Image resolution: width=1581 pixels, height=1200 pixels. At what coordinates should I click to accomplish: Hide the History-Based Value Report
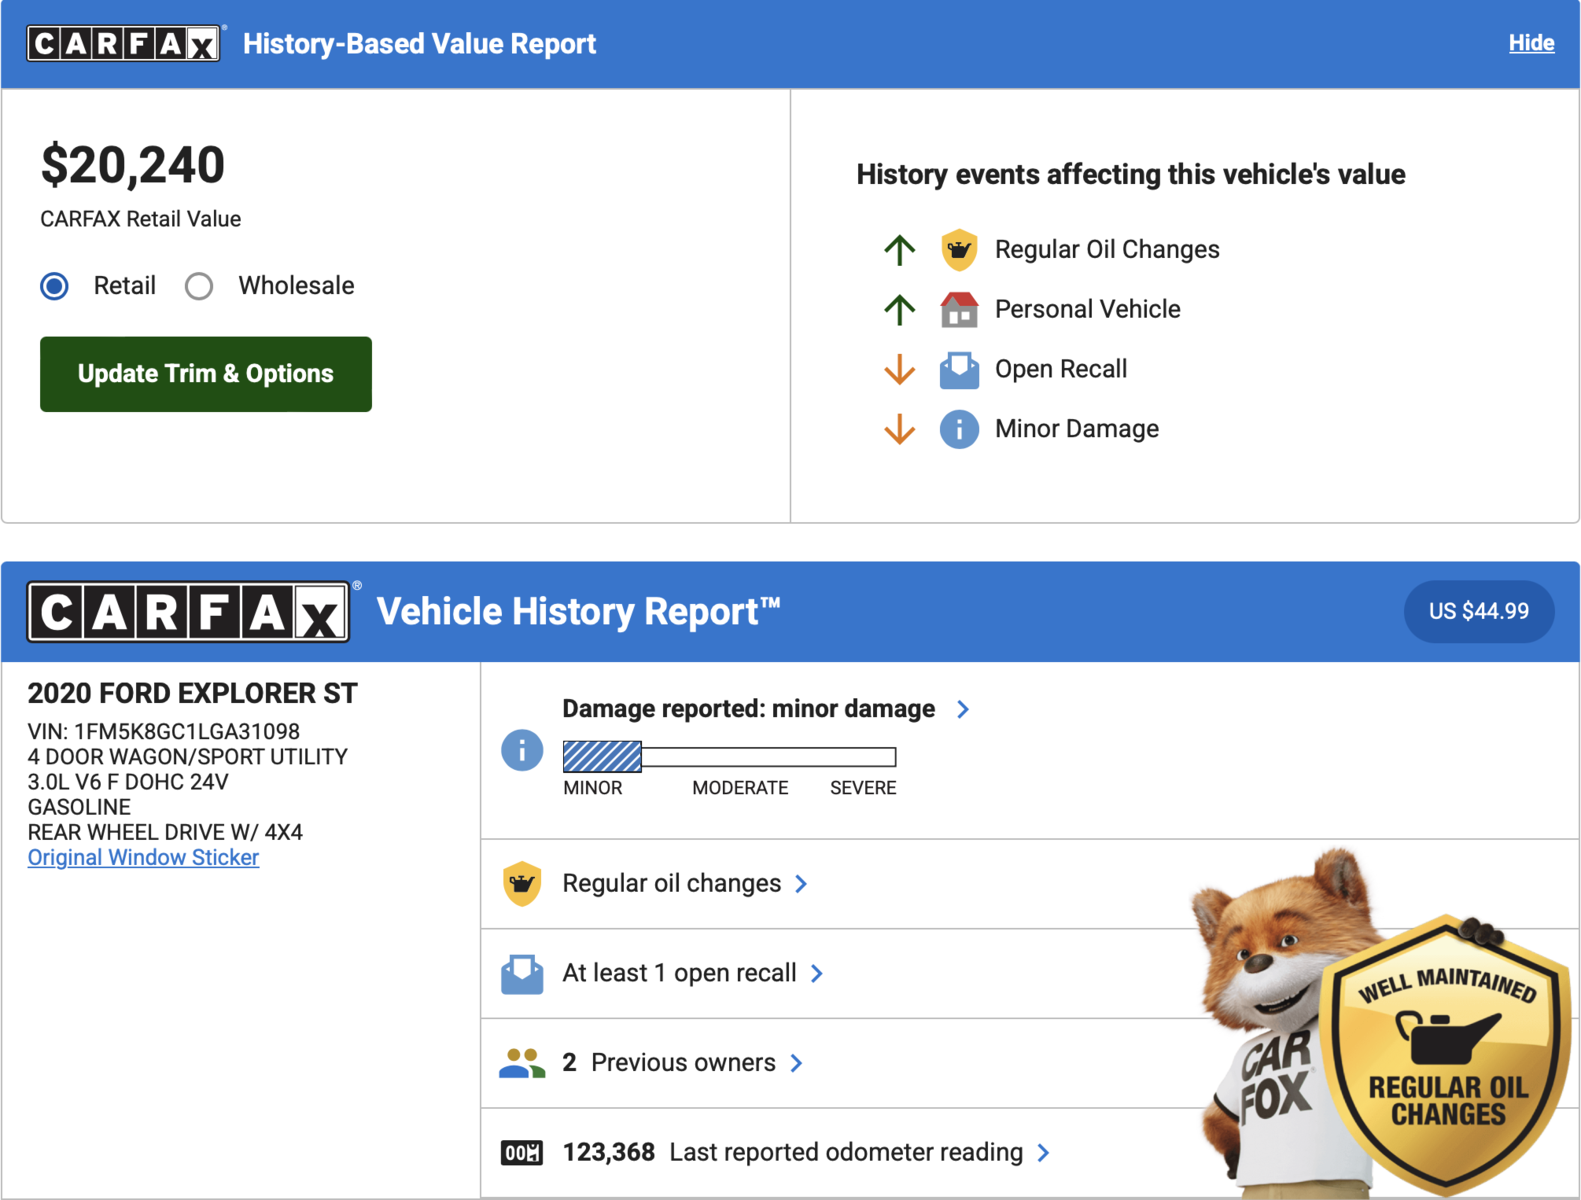point(1530,43)
